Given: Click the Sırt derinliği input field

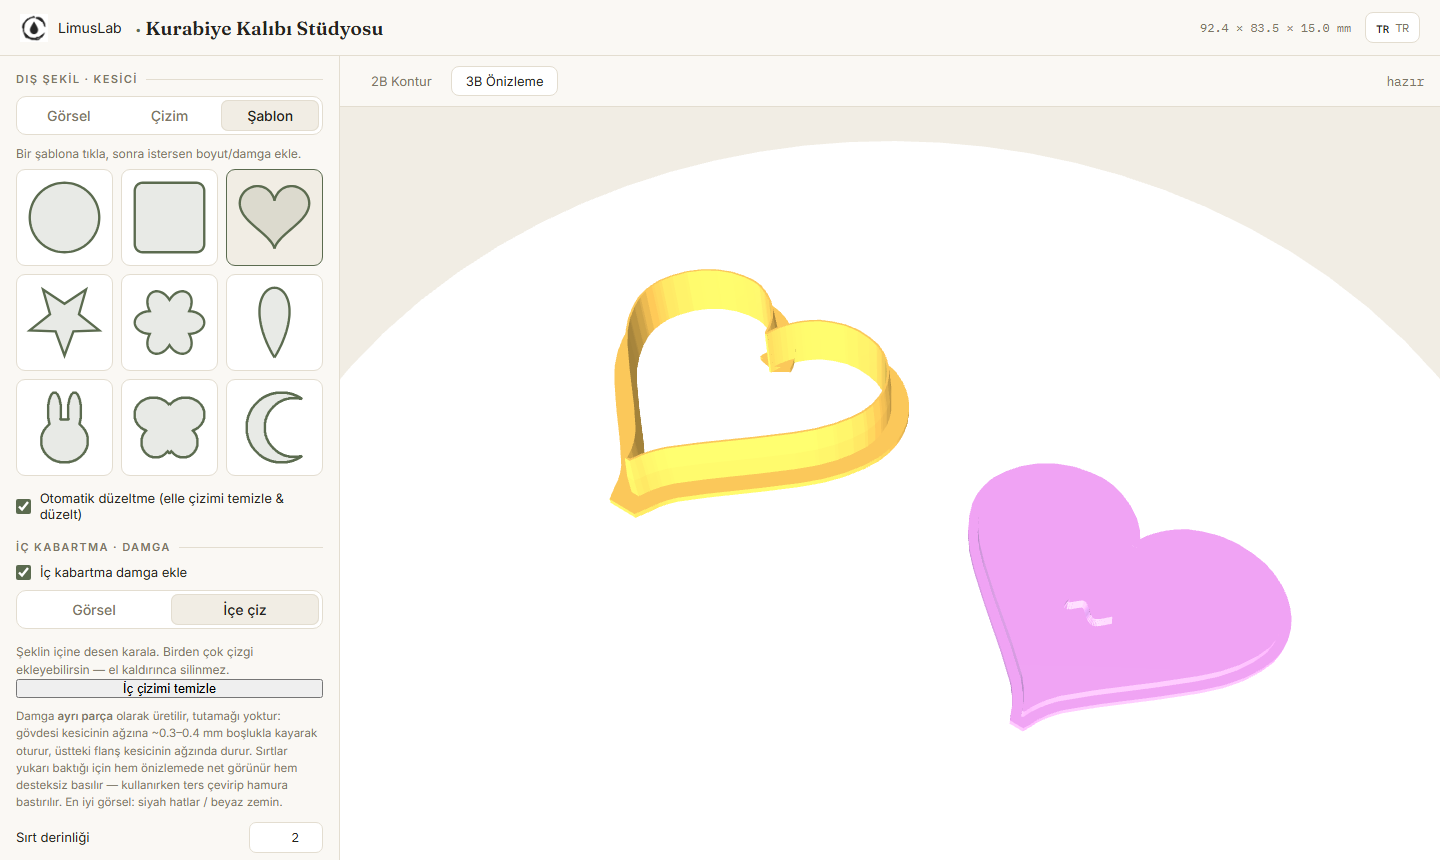Looking at the screenshot, I should coord(286,838).
